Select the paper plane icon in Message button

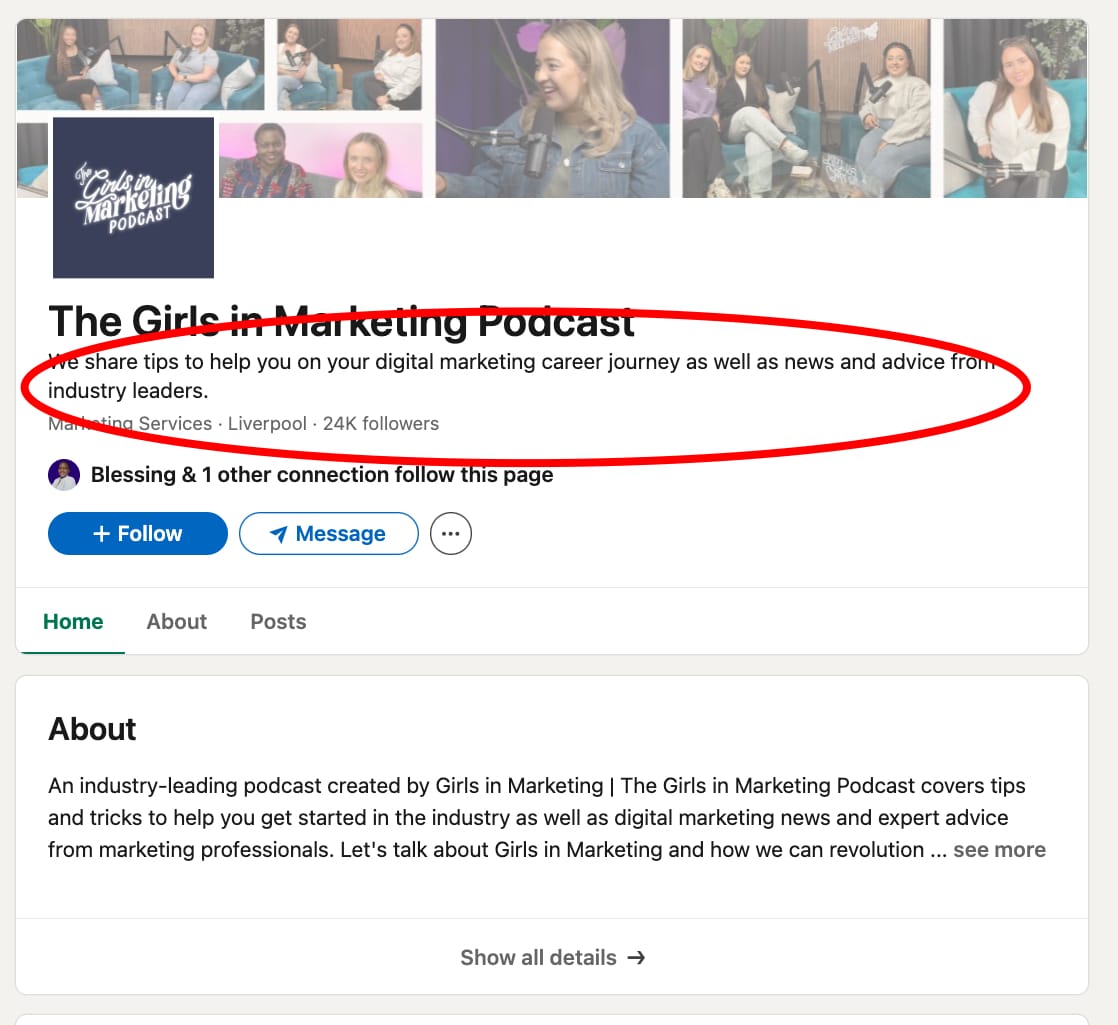tap(277, 533)
